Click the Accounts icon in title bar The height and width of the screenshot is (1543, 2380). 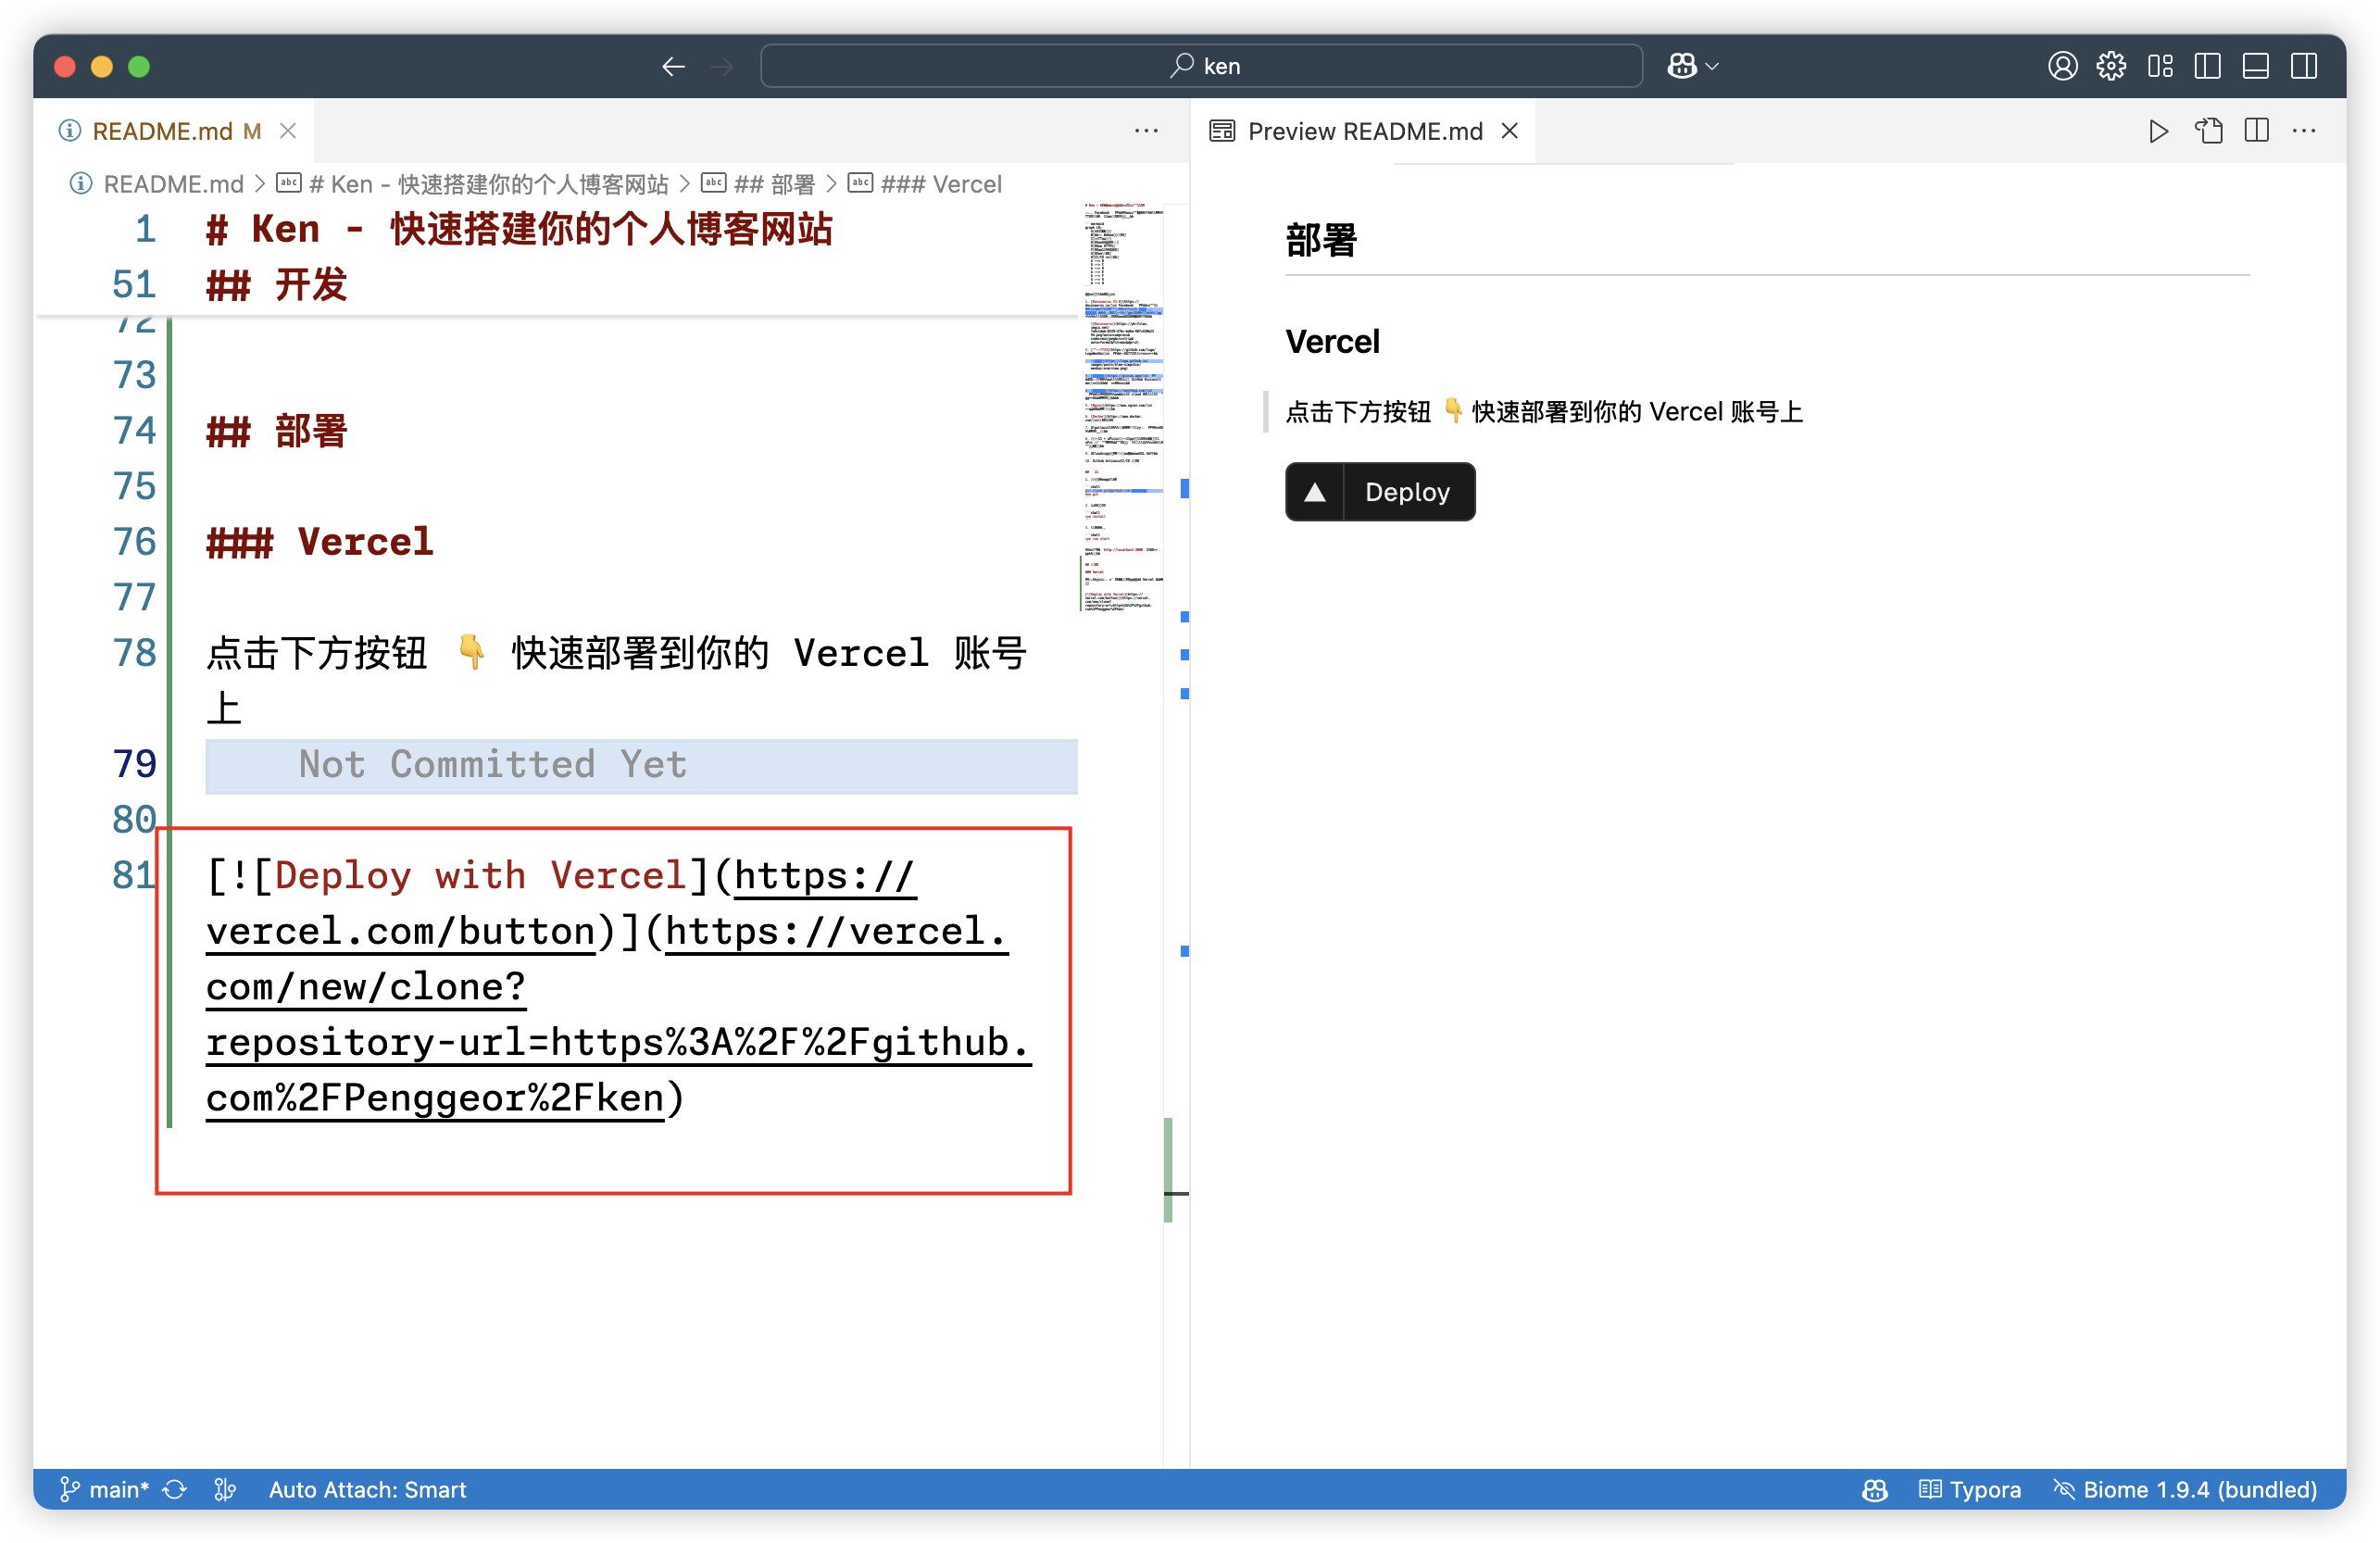pos(2062,66)
